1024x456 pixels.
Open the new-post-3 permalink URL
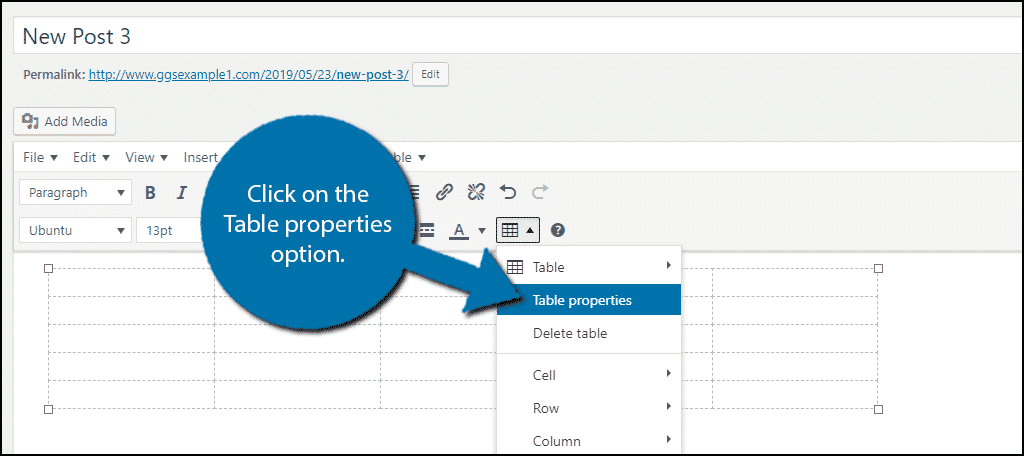(249, 74)
